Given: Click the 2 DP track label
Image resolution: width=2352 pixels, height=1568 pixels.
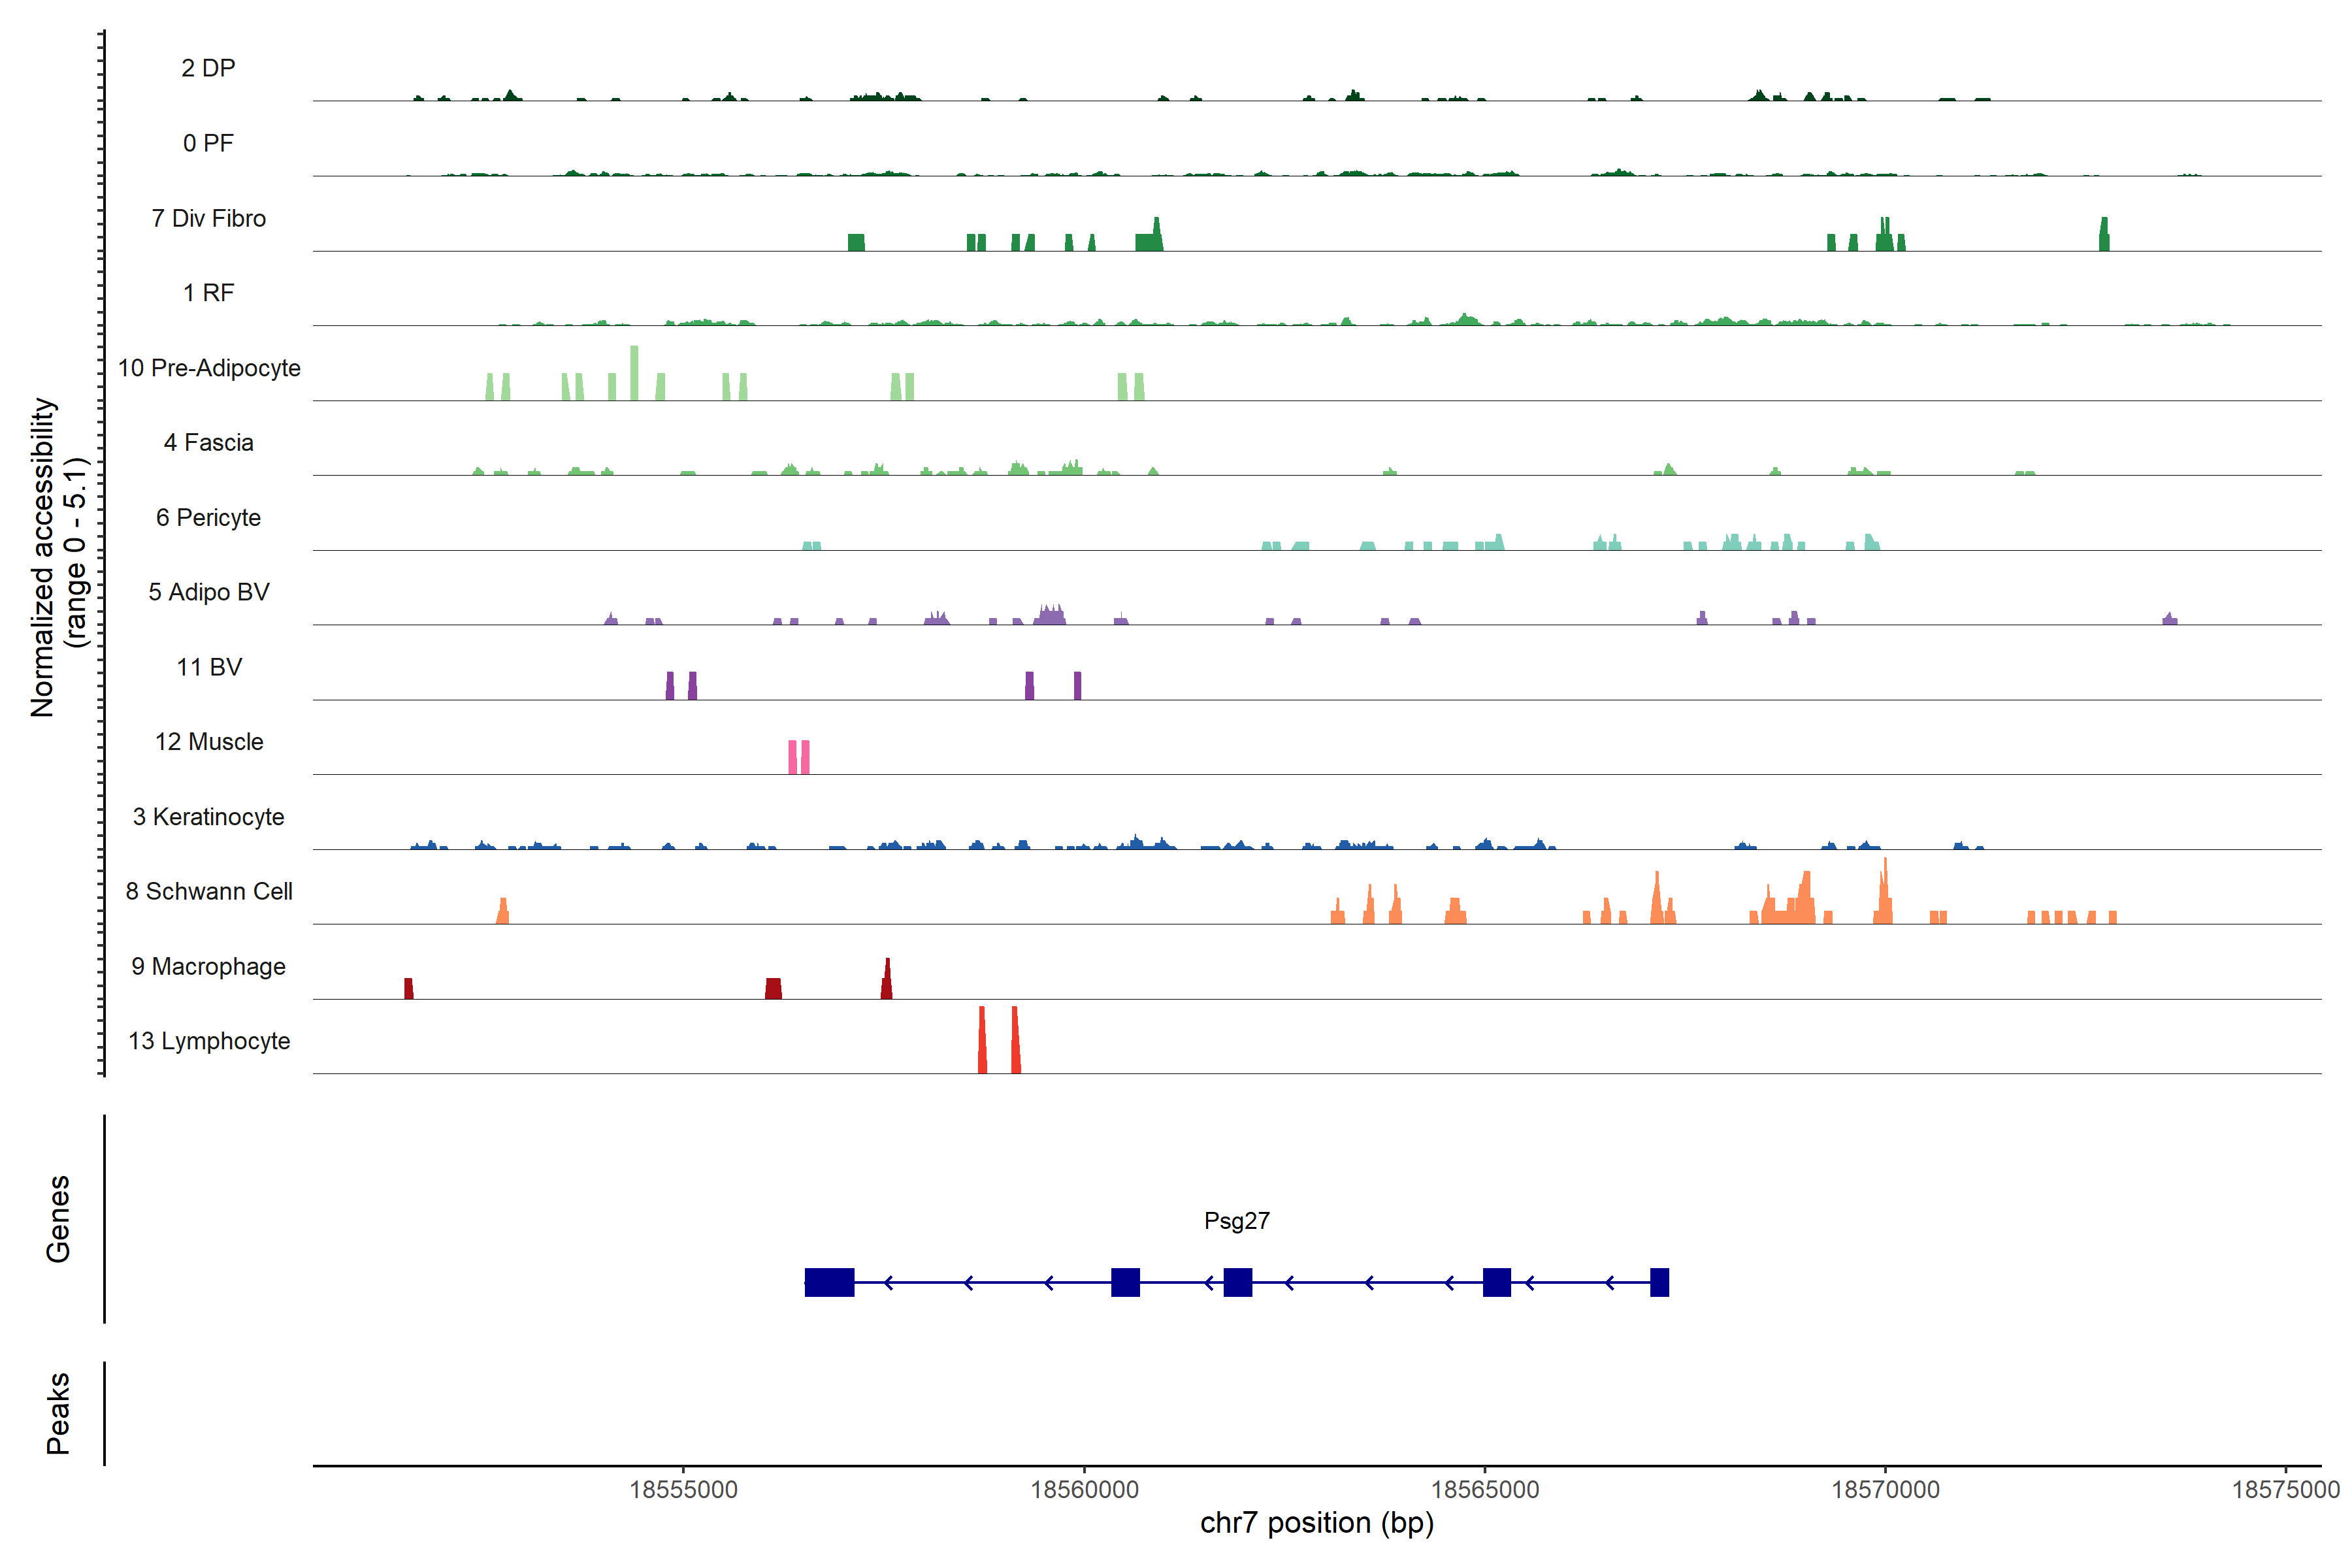Looking at the screenshot, I should coord(208,68).
